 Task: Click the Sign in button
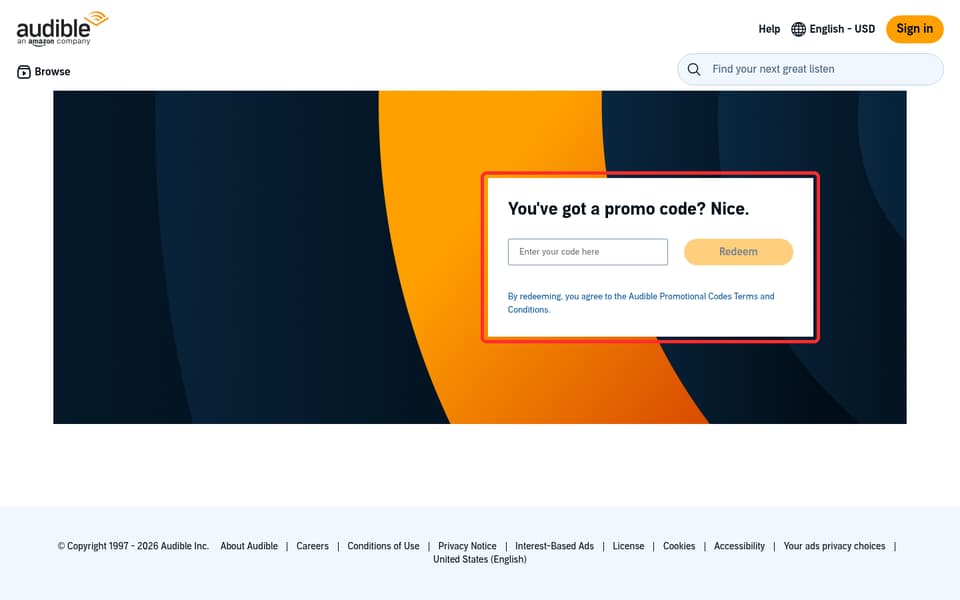point(915,29)
